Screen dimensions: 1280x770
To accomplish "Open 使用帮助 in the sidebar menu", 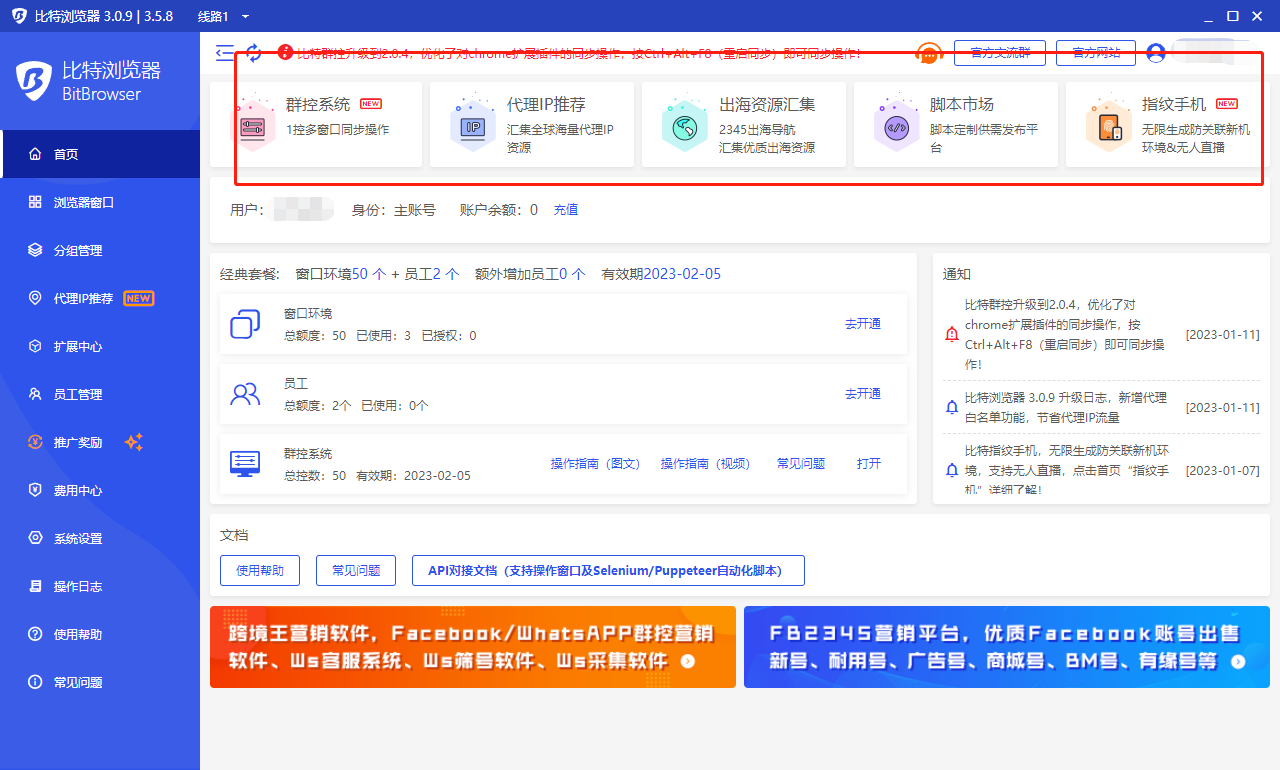I will [100, 634].
